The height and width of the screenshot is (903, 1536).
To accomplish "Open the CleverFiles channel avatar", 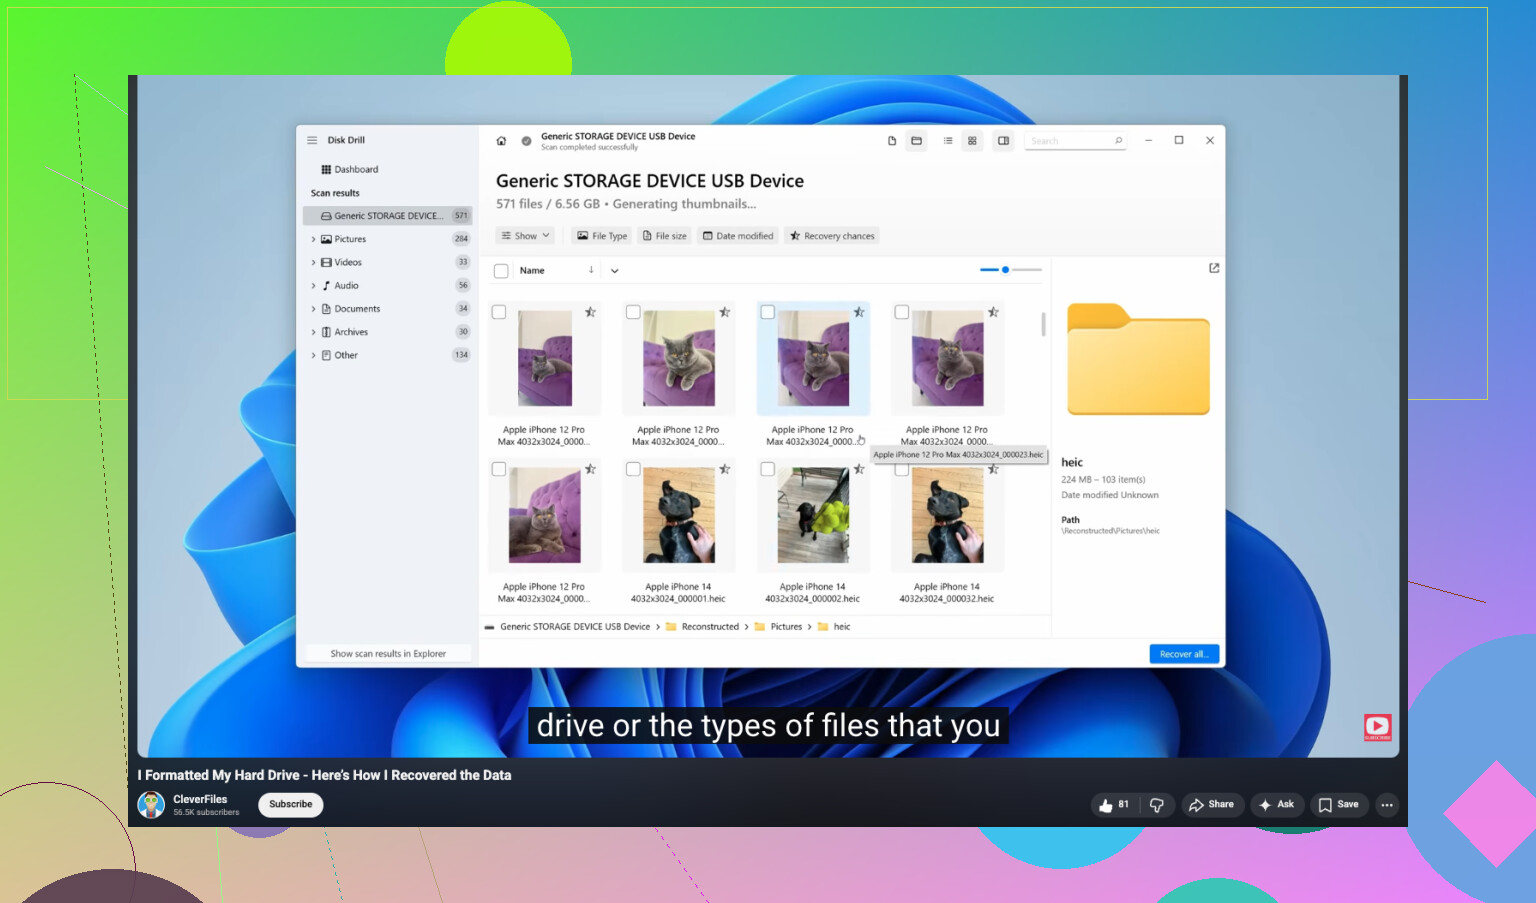I will [151, 805].
